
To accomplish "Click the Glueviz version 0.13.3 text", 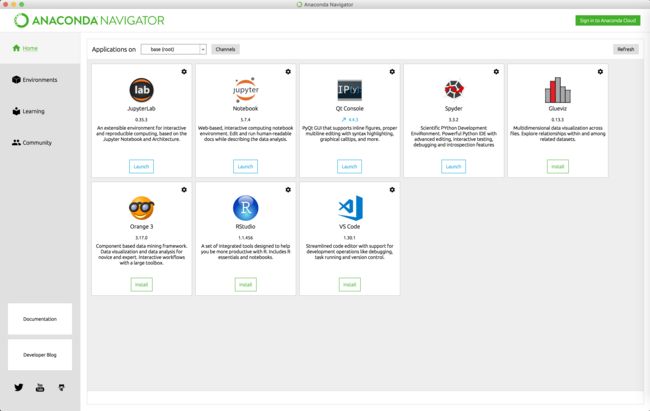I will click(x=558, y=119).
